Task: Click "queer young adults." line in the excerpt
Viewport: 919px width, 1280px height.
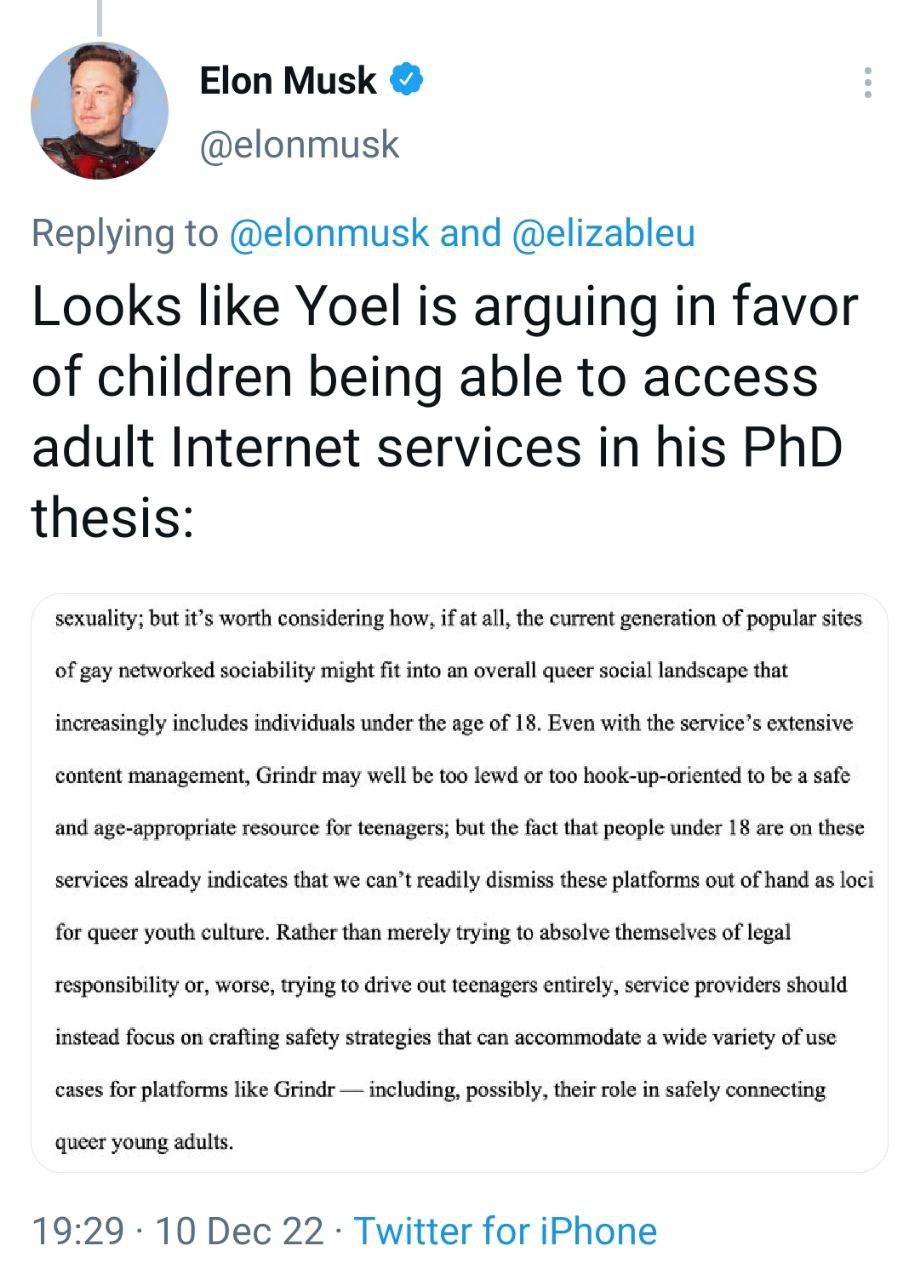Action: 144,1141
